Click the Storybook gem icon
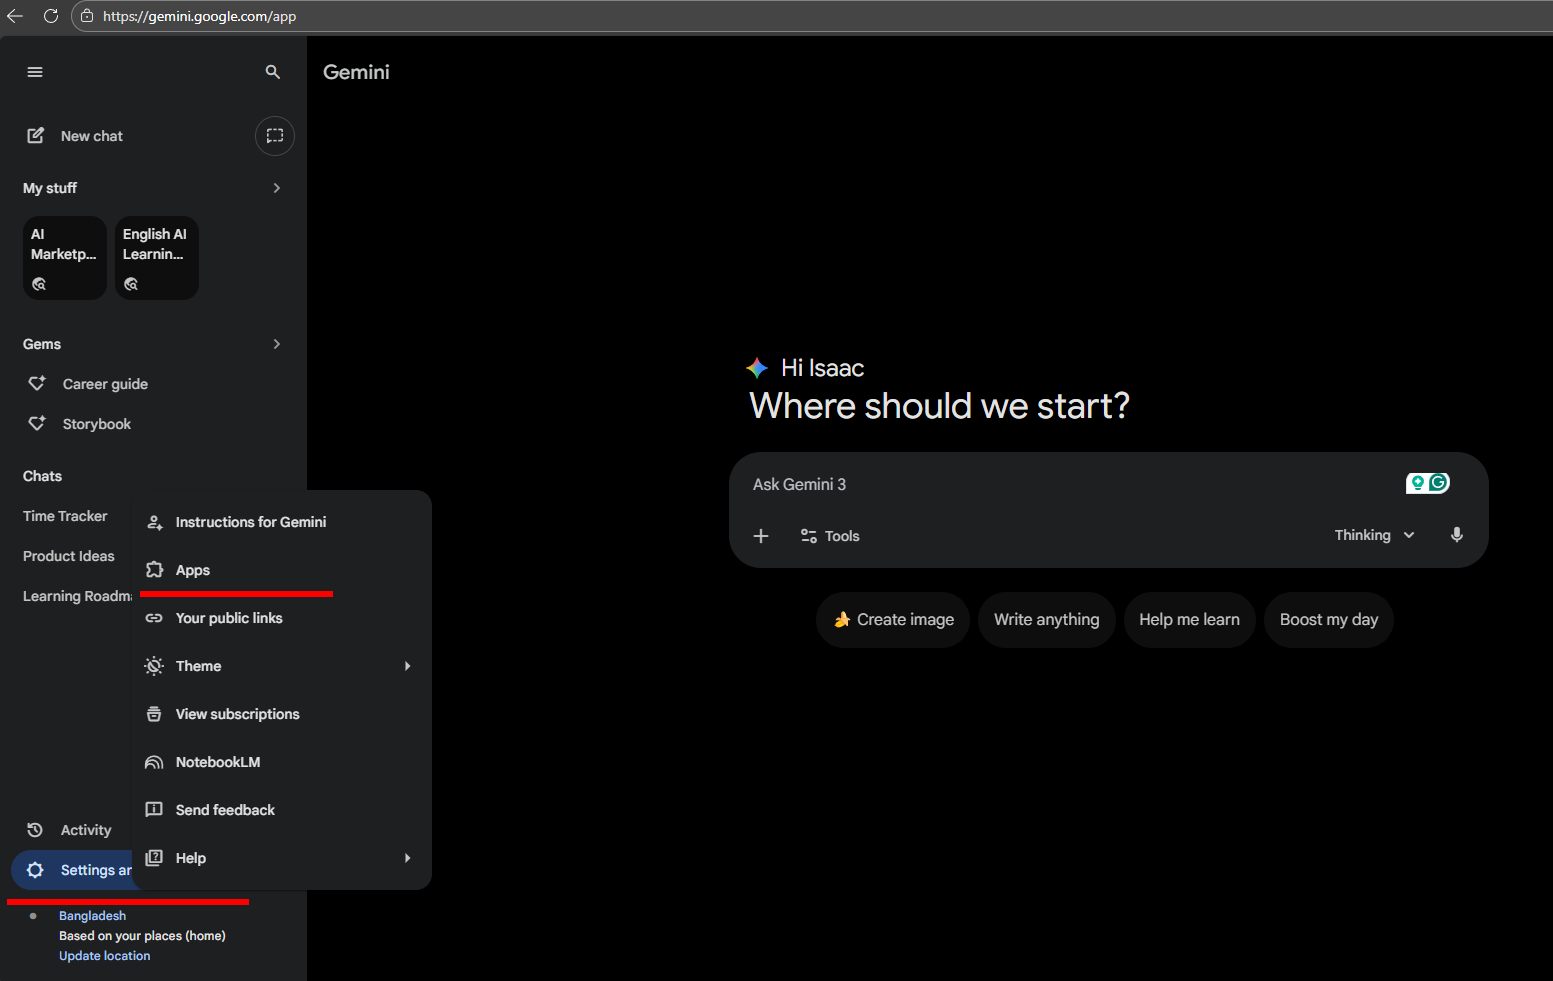1553x981 pixels. pyautogui.click(x=37, y=423)
